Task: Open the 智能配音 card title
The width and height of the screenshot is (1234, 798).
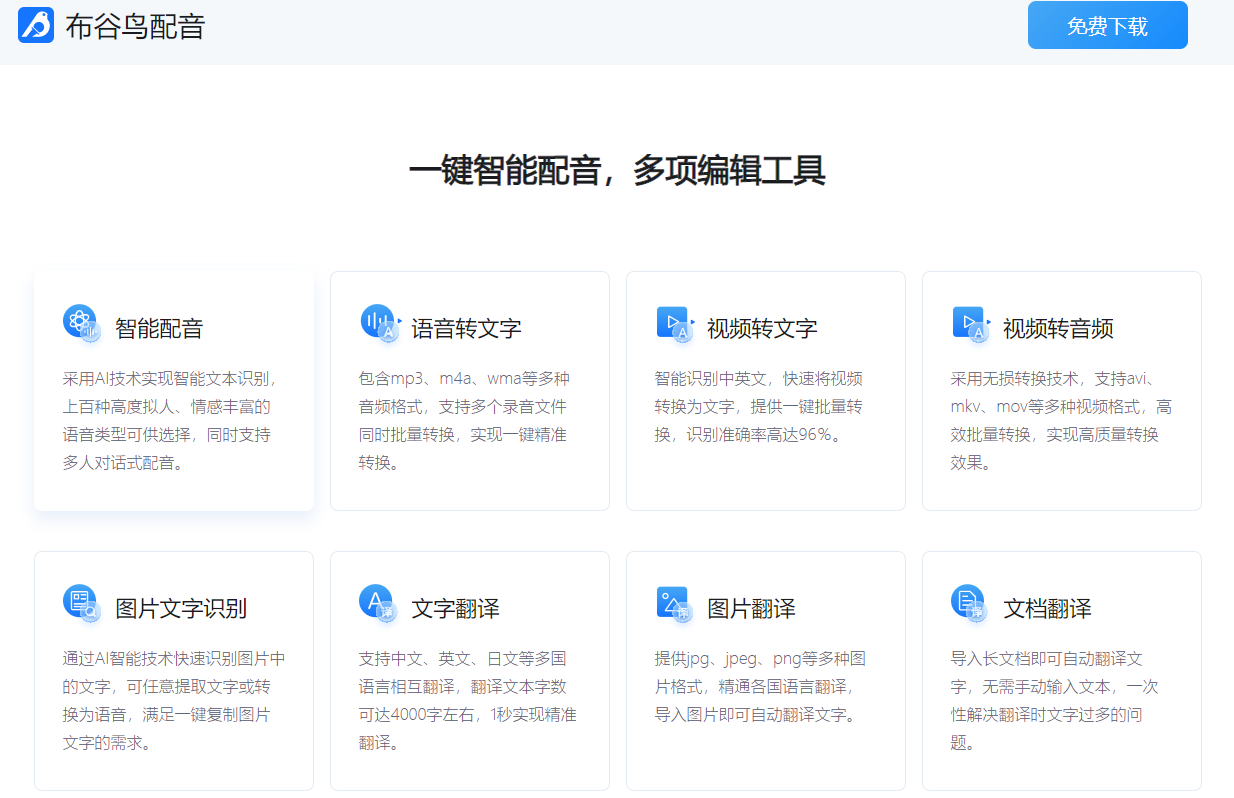Action: pos(159,328)
